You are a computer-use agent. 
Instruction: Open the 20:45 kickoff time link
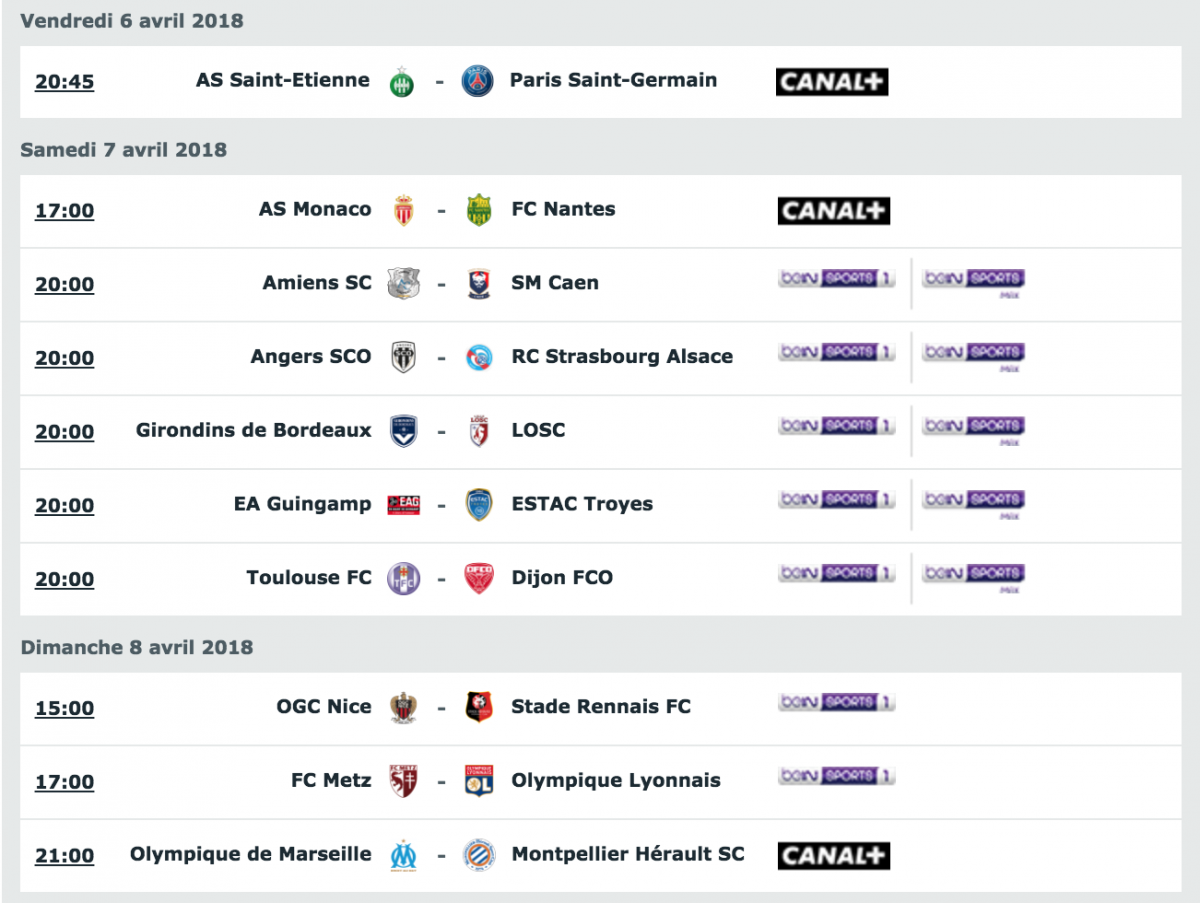pos(65,82)
